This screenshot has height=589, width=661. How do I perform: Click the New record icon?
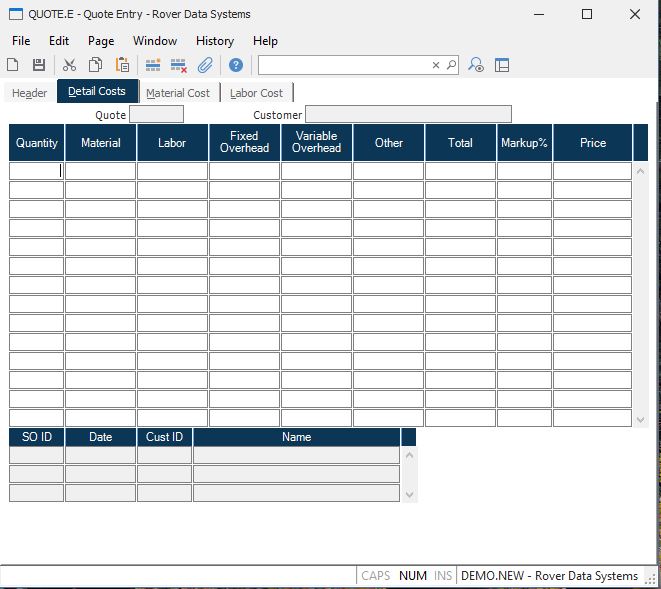(x=13, y=65)
